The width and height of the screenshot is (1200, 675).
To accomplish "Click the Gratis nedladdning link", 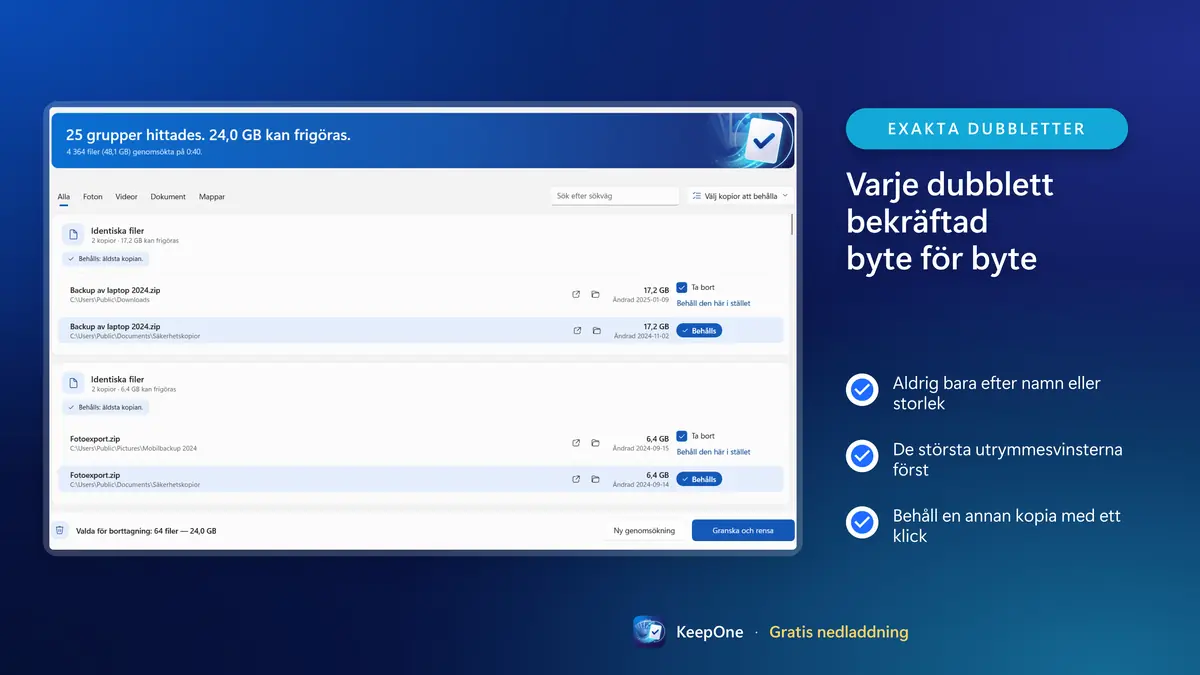I will [839, 632].
